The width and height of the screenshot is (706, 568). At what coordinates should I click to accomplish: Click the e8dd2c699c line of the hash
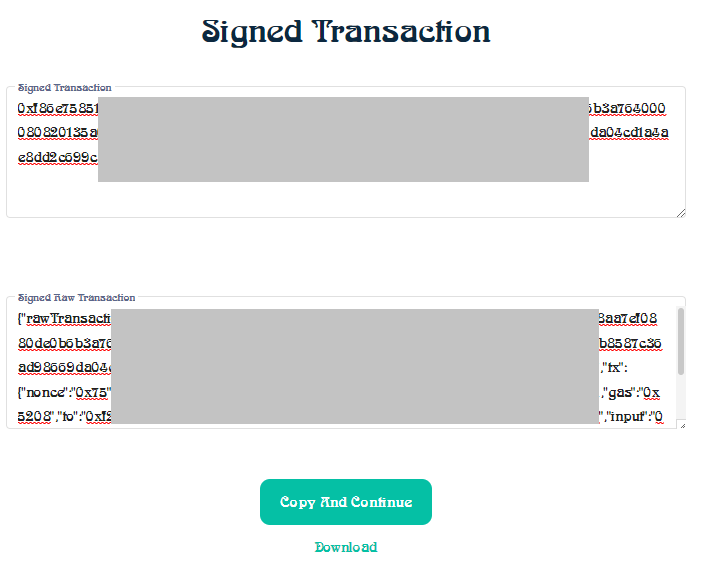coord(58,158)
